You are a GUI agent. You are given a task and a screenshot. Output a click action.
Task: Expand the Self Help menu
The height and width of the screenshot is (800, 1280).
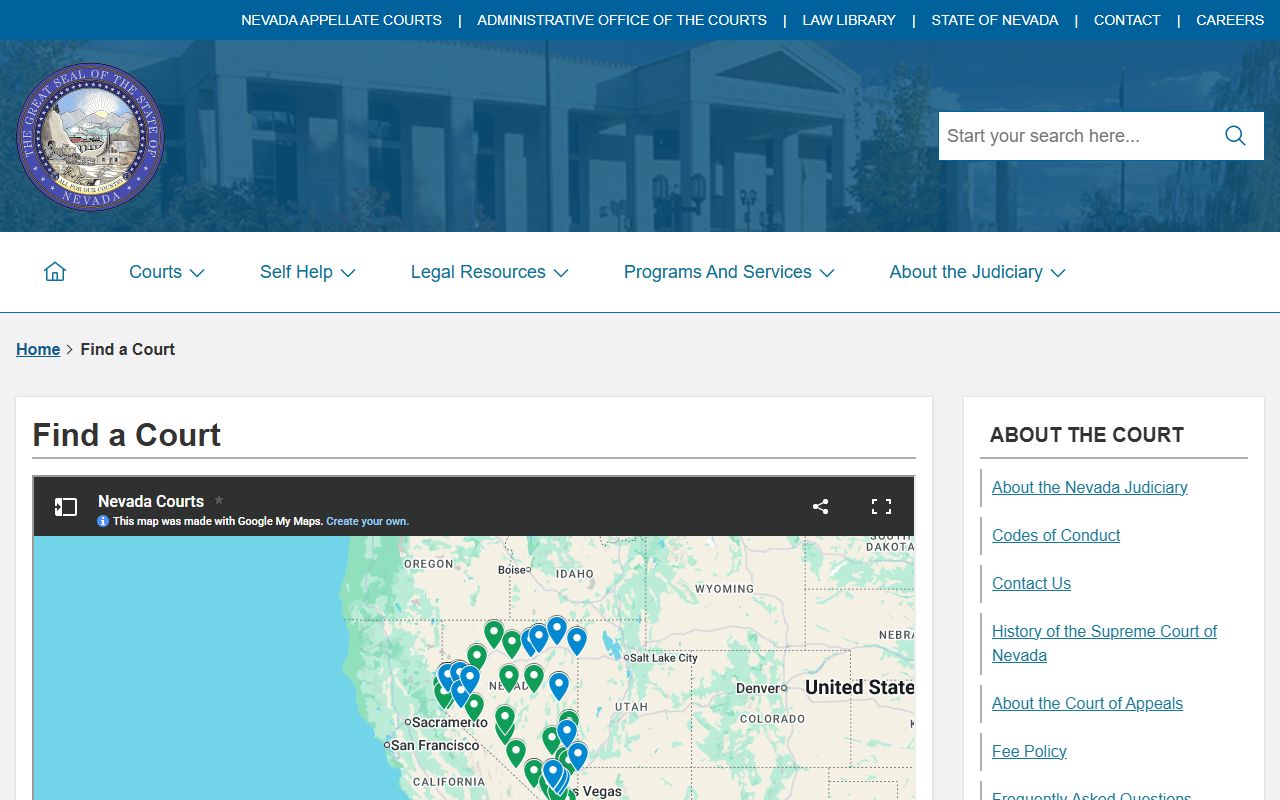[x=307, y=272]
